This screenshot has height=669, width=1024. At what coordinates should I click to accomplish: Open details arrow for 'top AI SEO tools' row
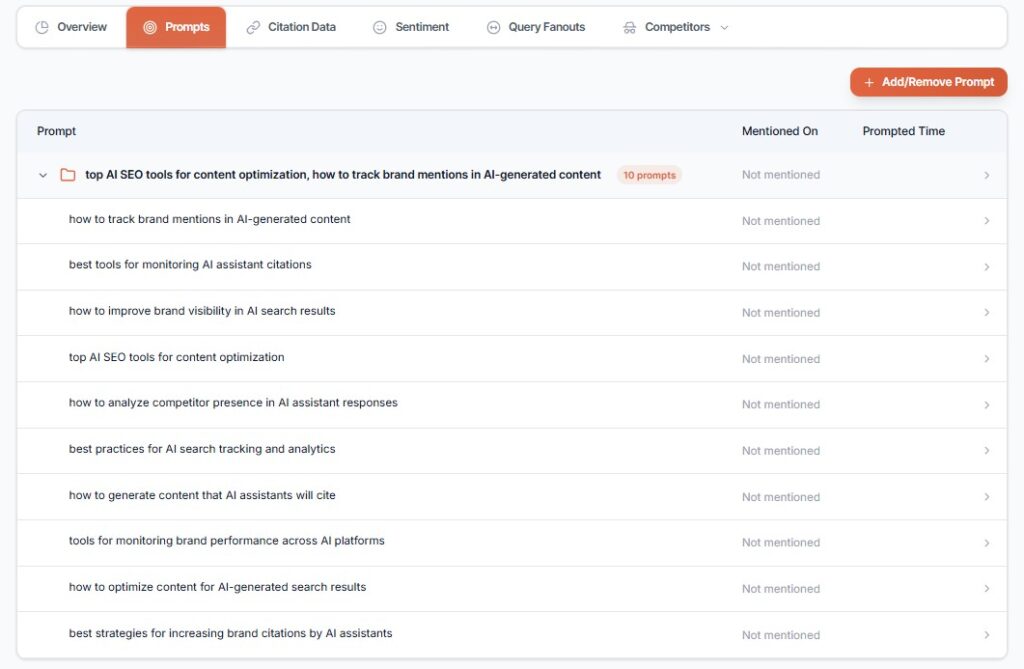tap(986, 359)
